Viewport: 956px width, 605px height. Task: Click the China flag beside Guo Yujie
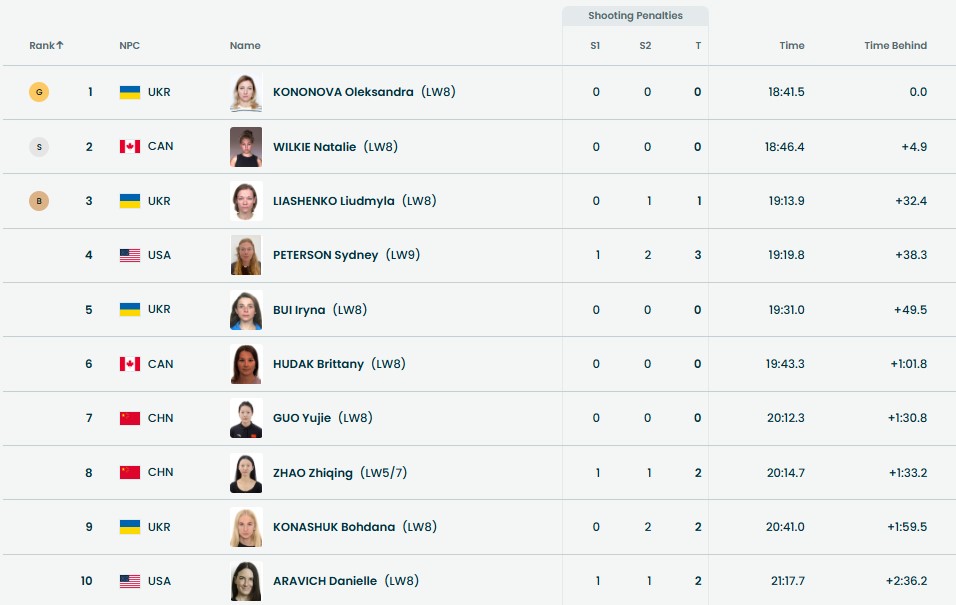[x=130, y=418]
